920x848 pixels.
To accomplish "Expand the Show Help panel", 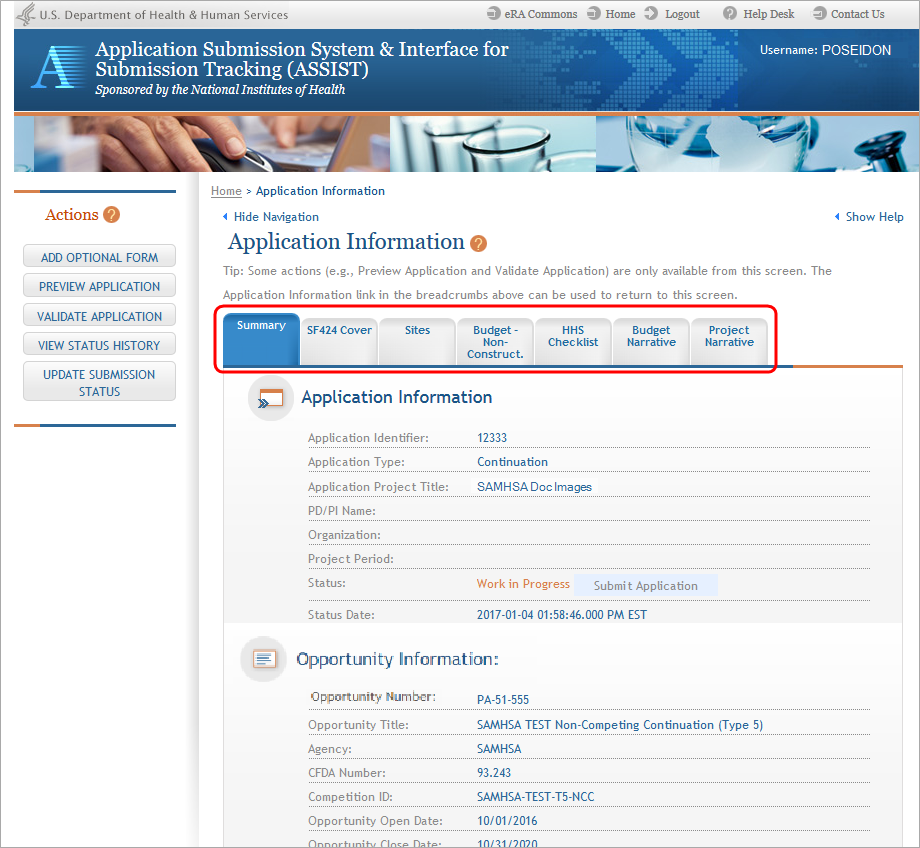I will [x=869, y=217].
